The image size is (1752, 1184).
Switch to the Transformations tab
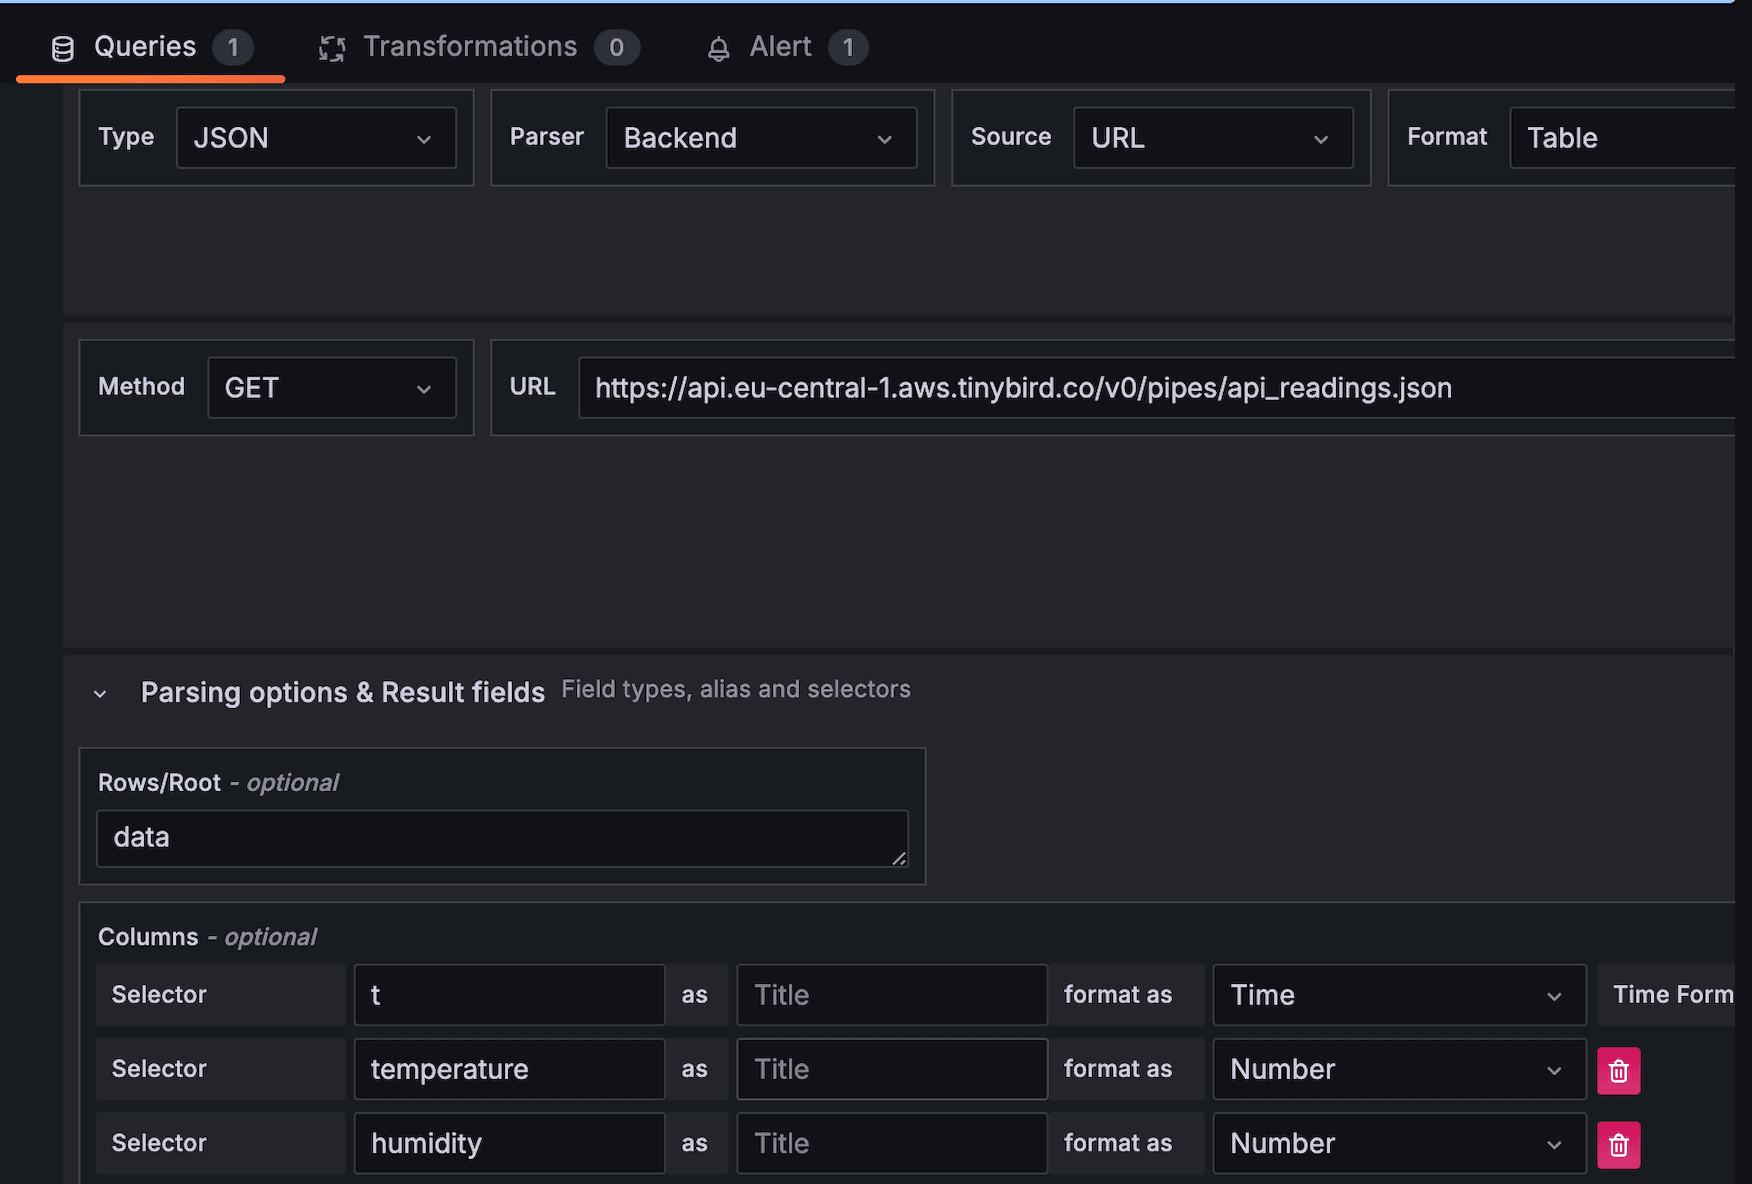click(x=470, y=47)
